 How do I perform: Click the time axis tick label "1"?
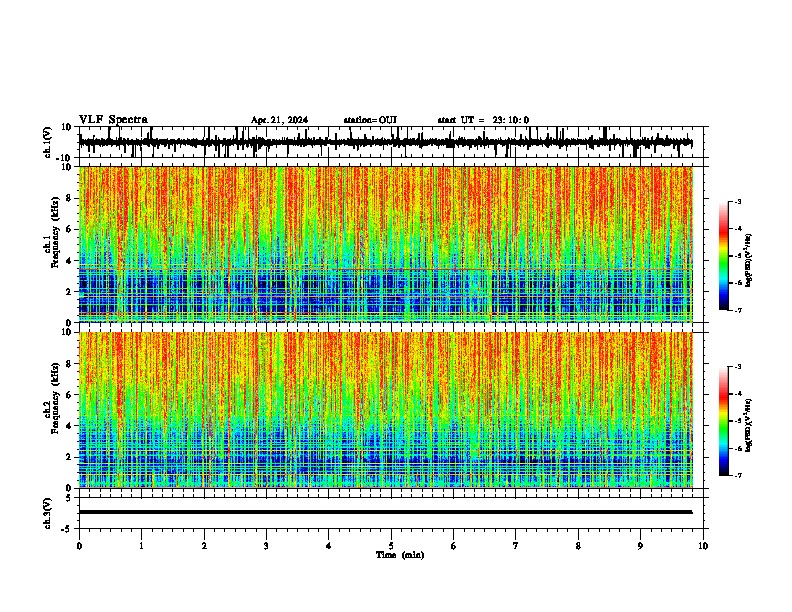(x=141, y=546)
